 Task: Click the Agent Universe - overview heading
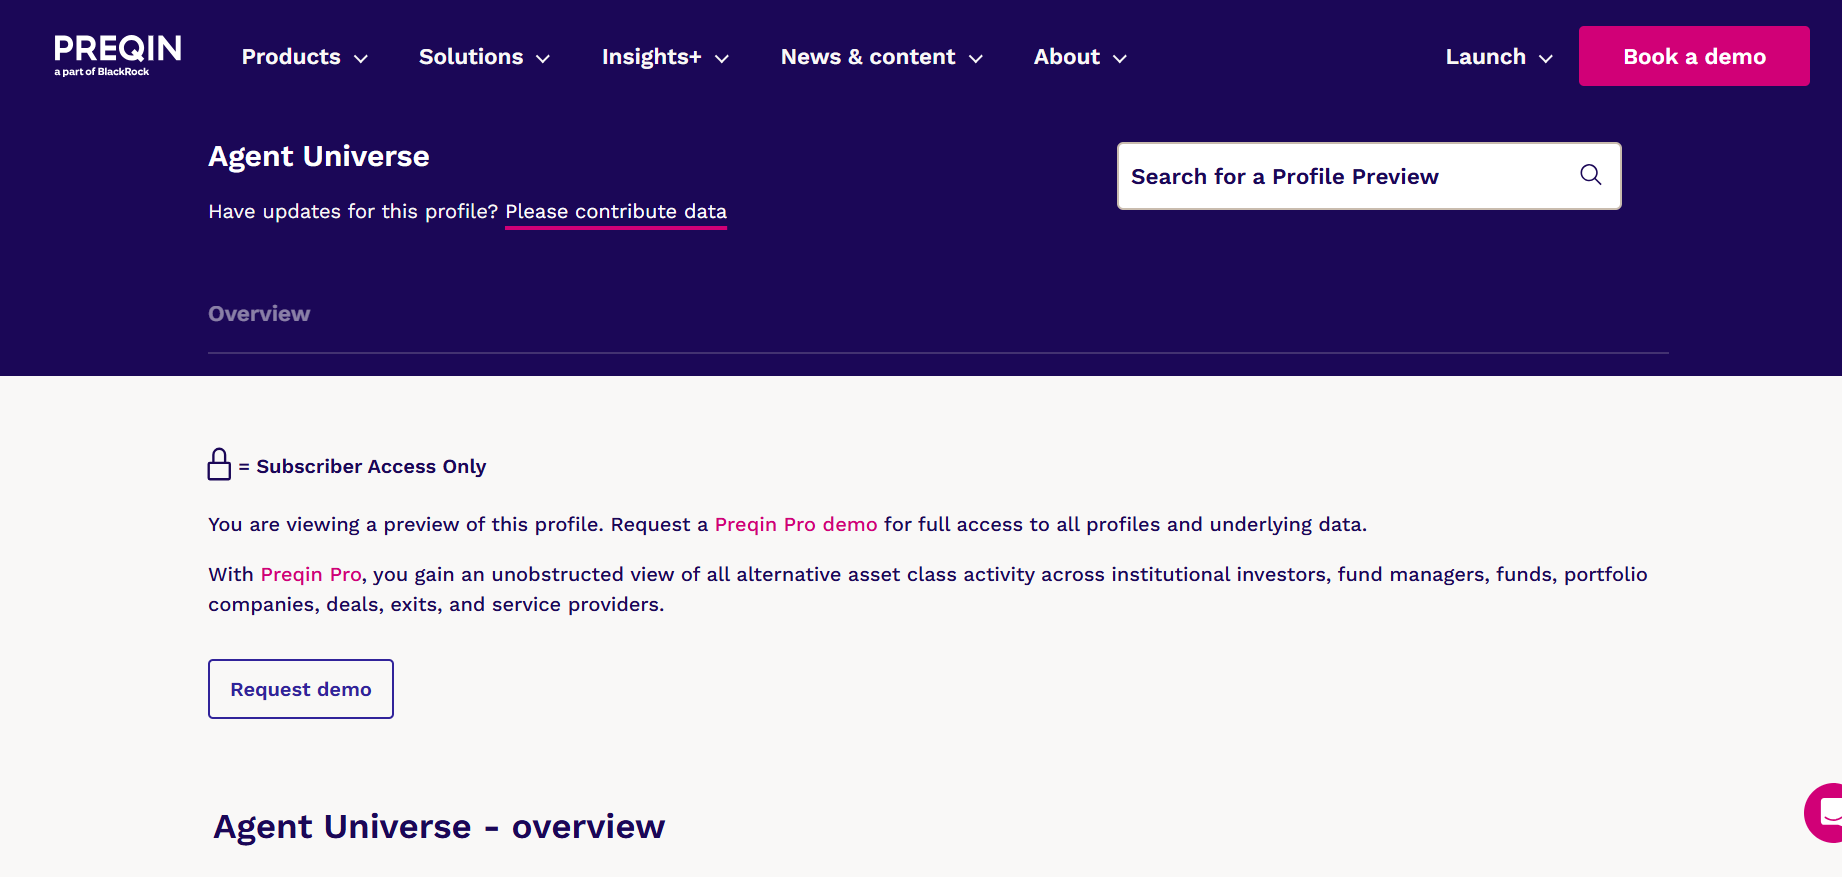(439, 827)
